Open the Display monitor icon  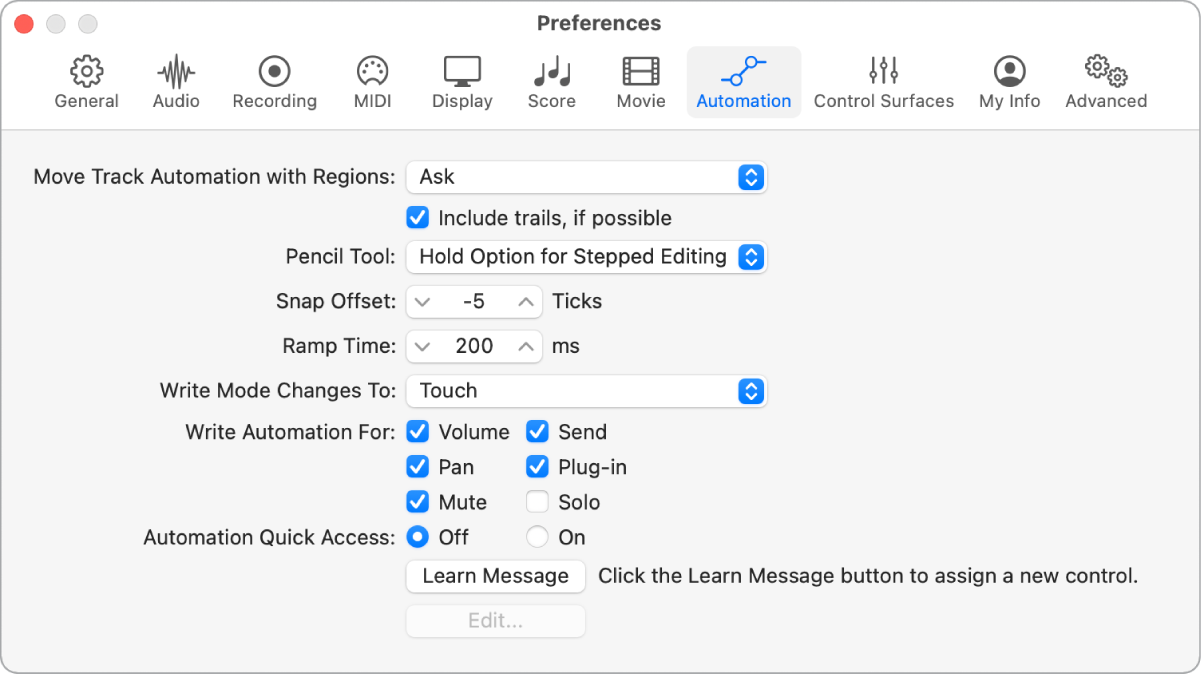462,72
